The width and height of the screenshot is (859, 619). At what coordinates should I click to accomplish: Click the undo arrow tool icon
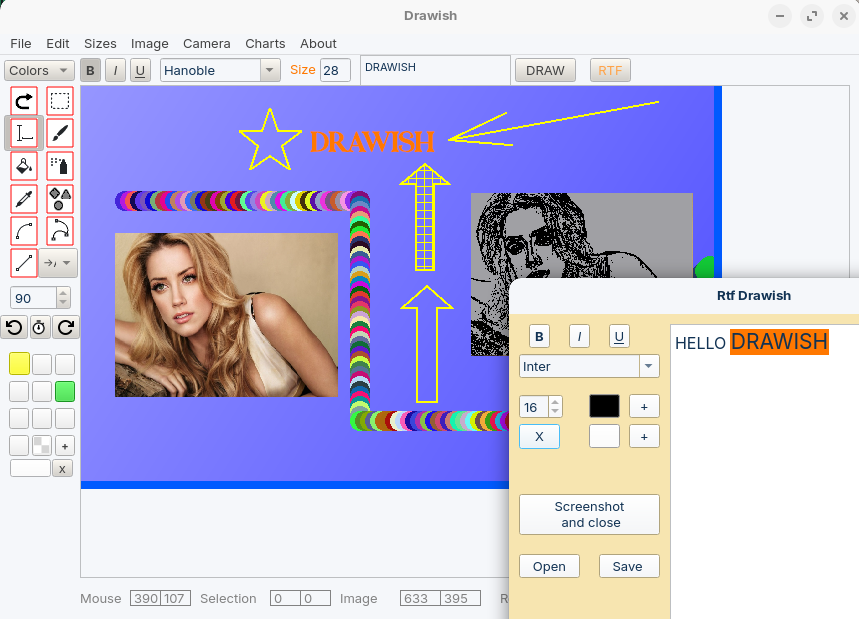coord(24,101)
